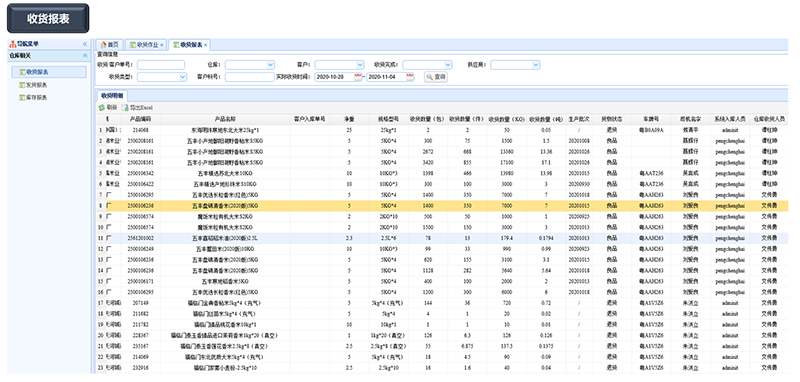Click spec cell 2.5kg*10
Viewport: 800px width, 382px height.
tap(388, 368)
